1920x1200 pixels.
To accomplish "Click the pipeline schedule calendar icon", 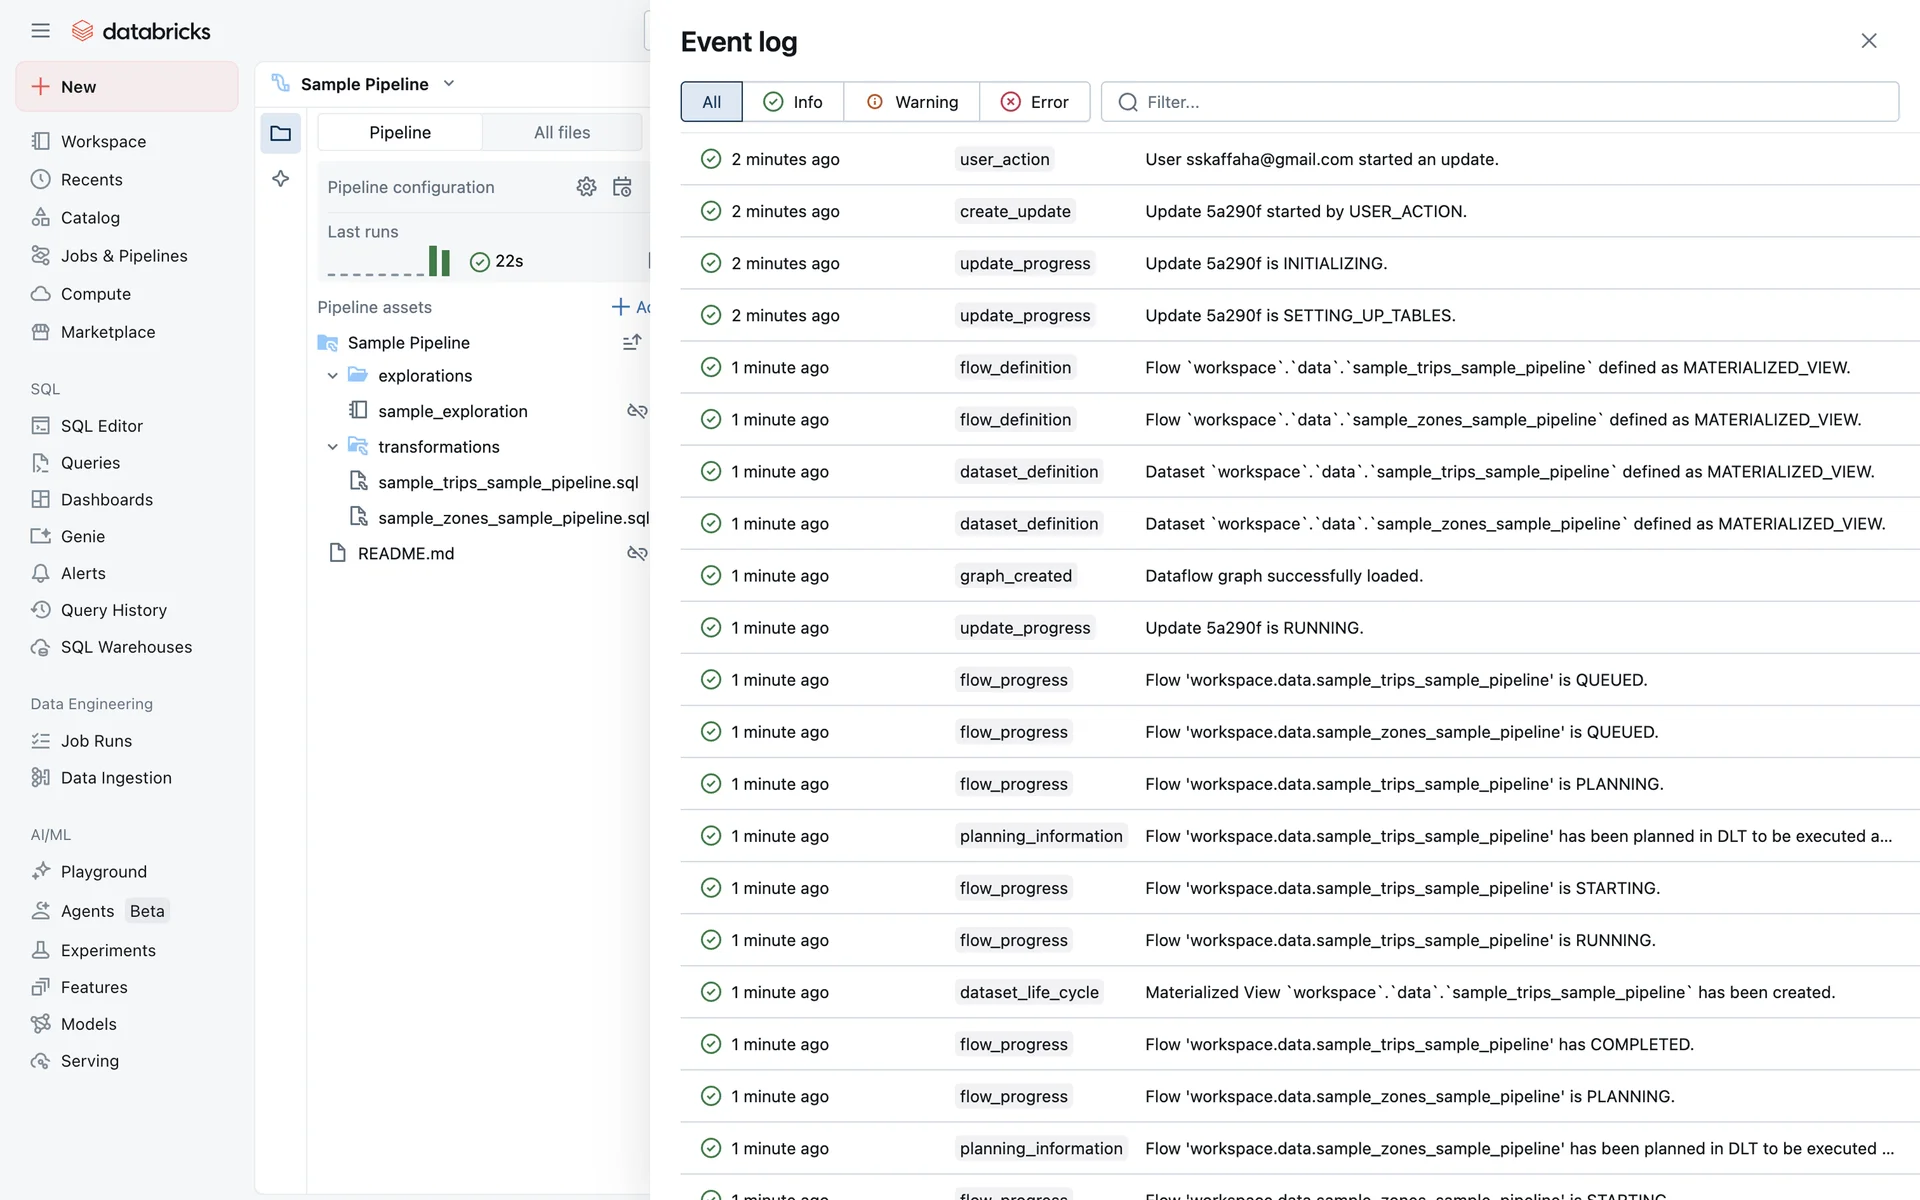I will (622, 187).
